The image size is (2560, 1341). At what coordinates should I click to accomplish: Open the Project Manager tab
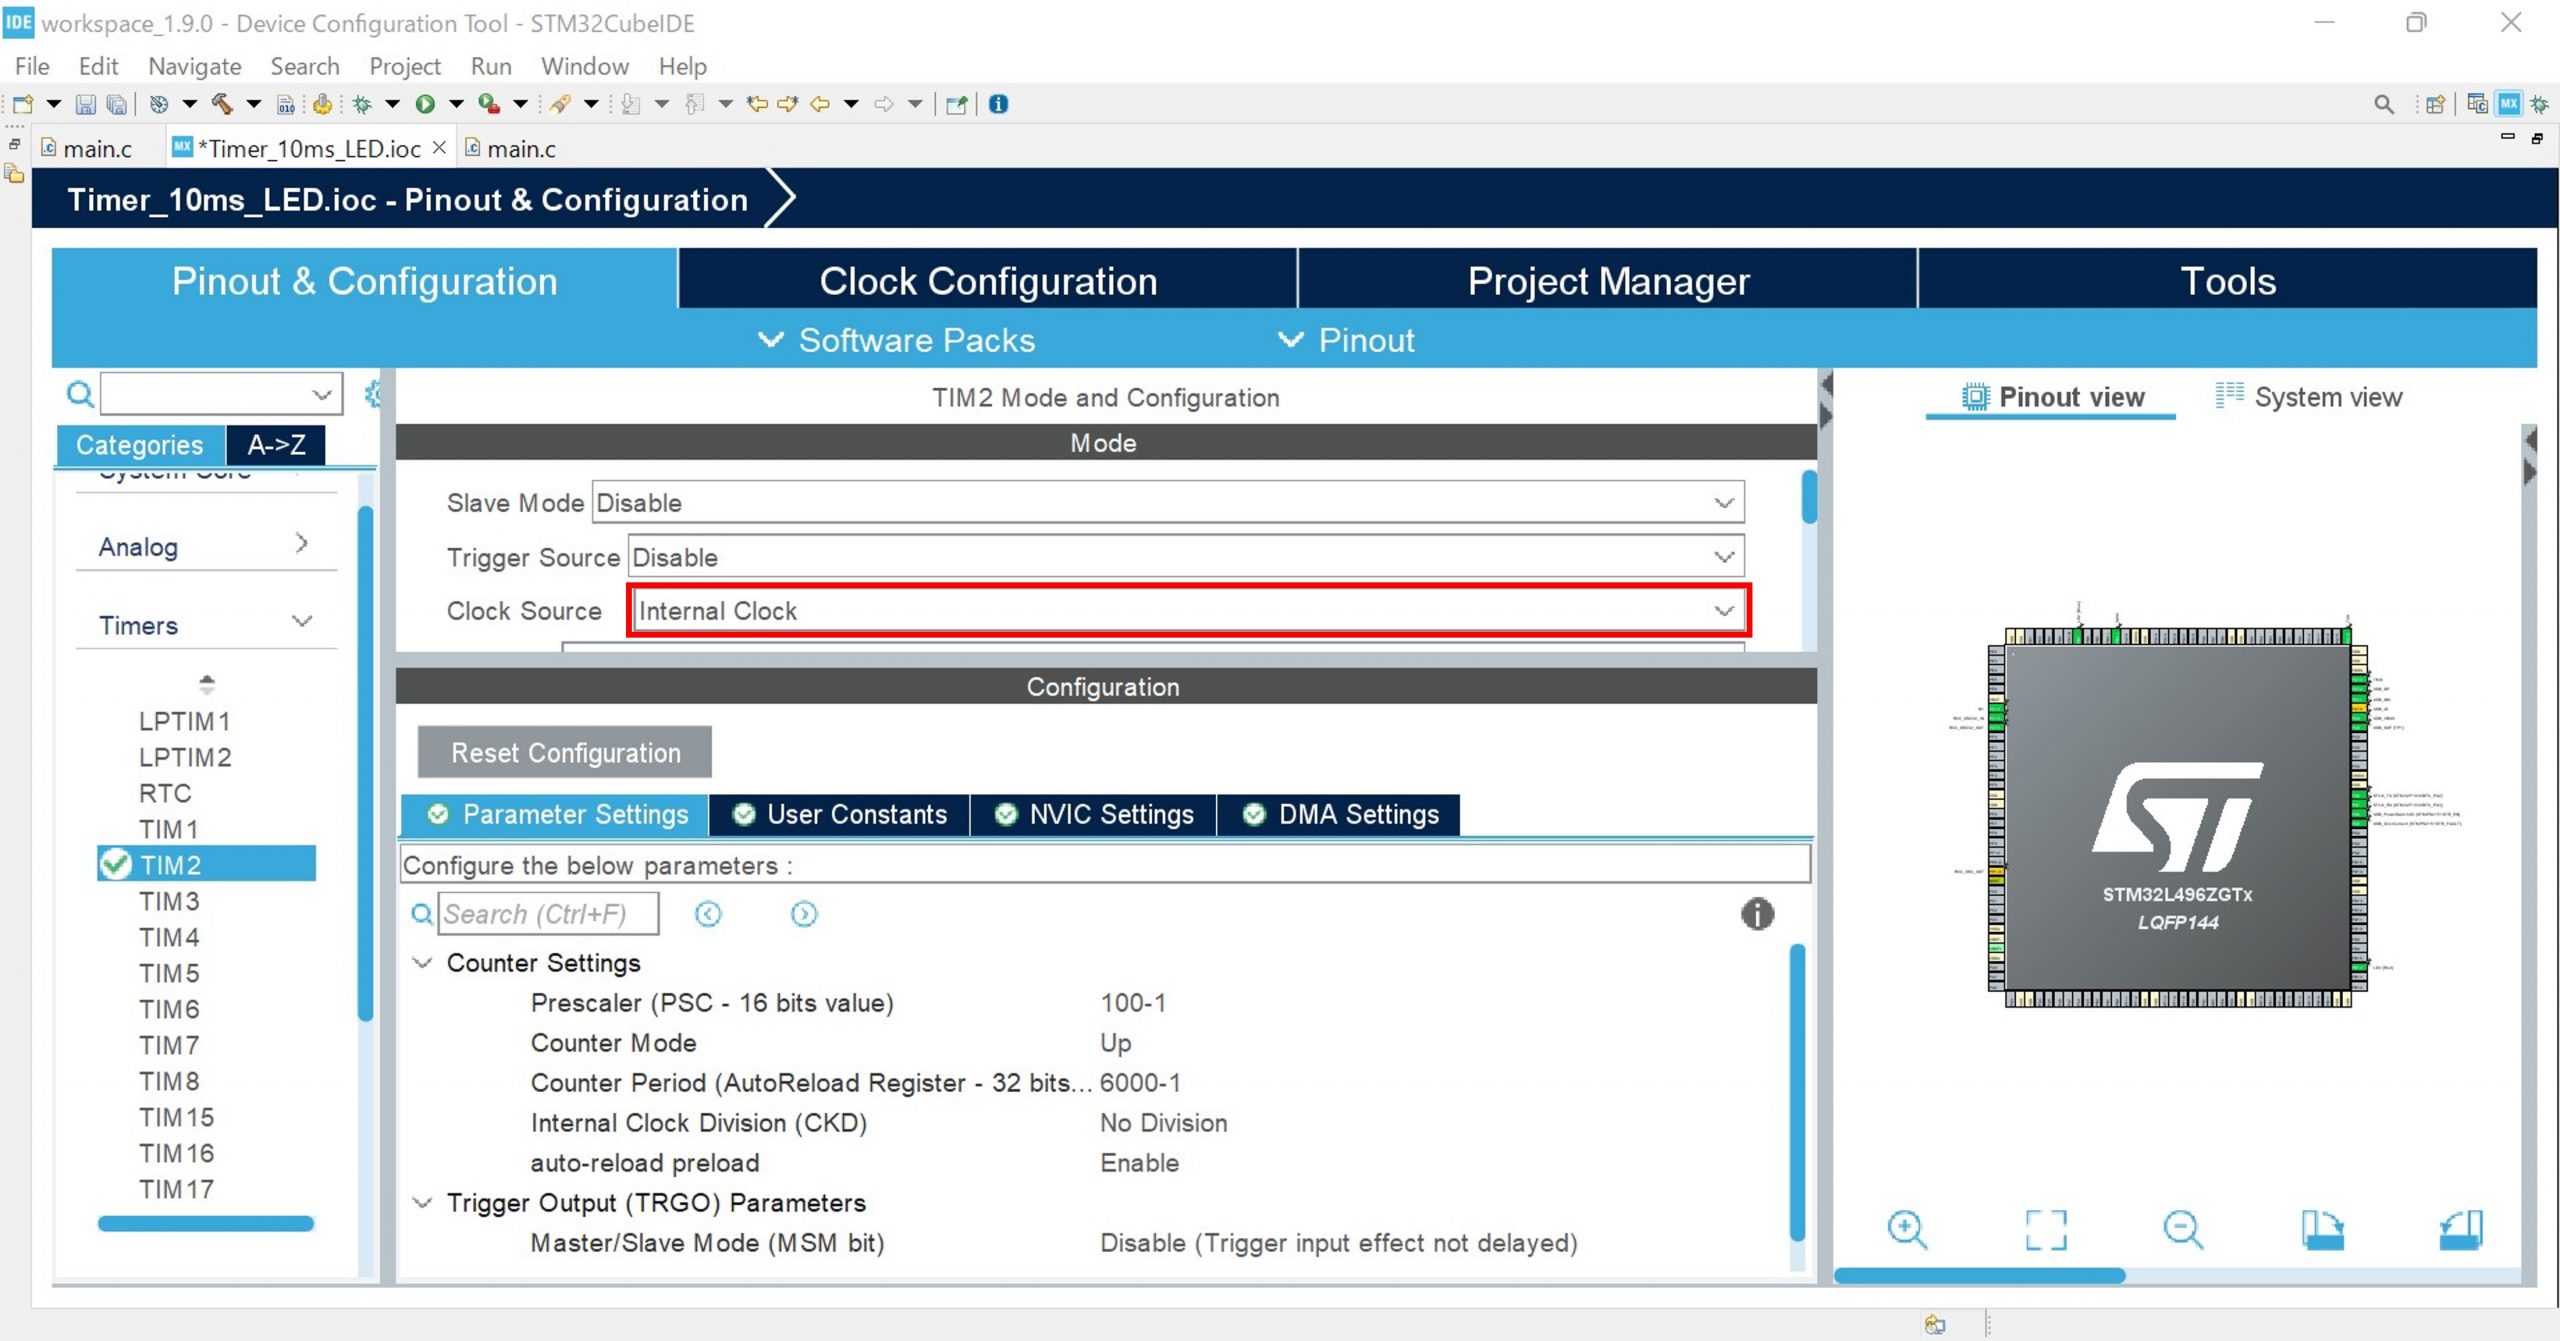(1608, 281)
